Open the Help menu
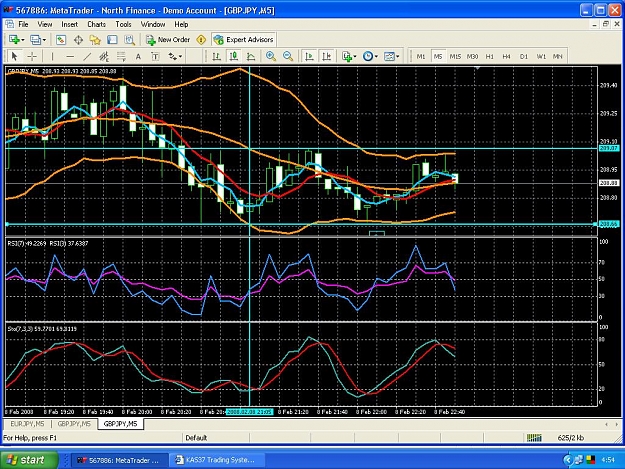 [x=181, y=24]
